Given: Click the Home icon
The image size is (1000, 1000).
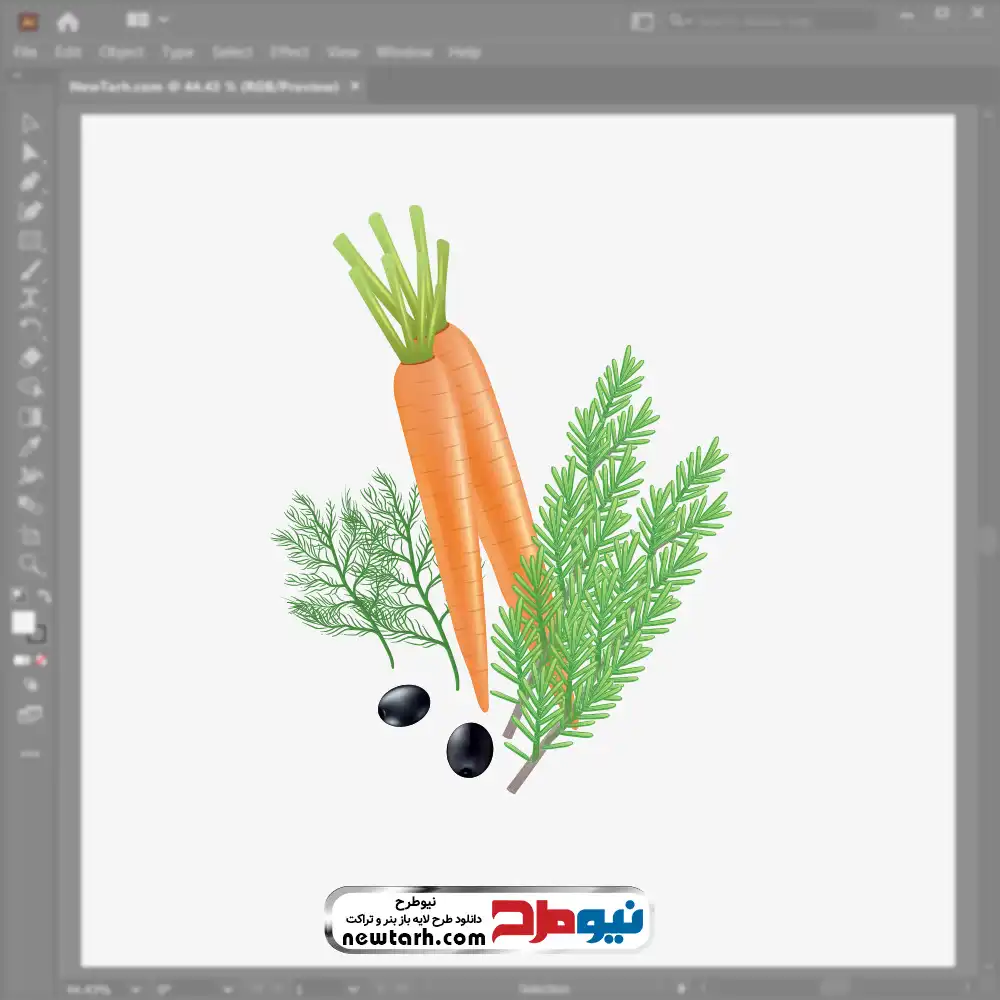Looking at the screenshot, I should (x=68, y=21).
